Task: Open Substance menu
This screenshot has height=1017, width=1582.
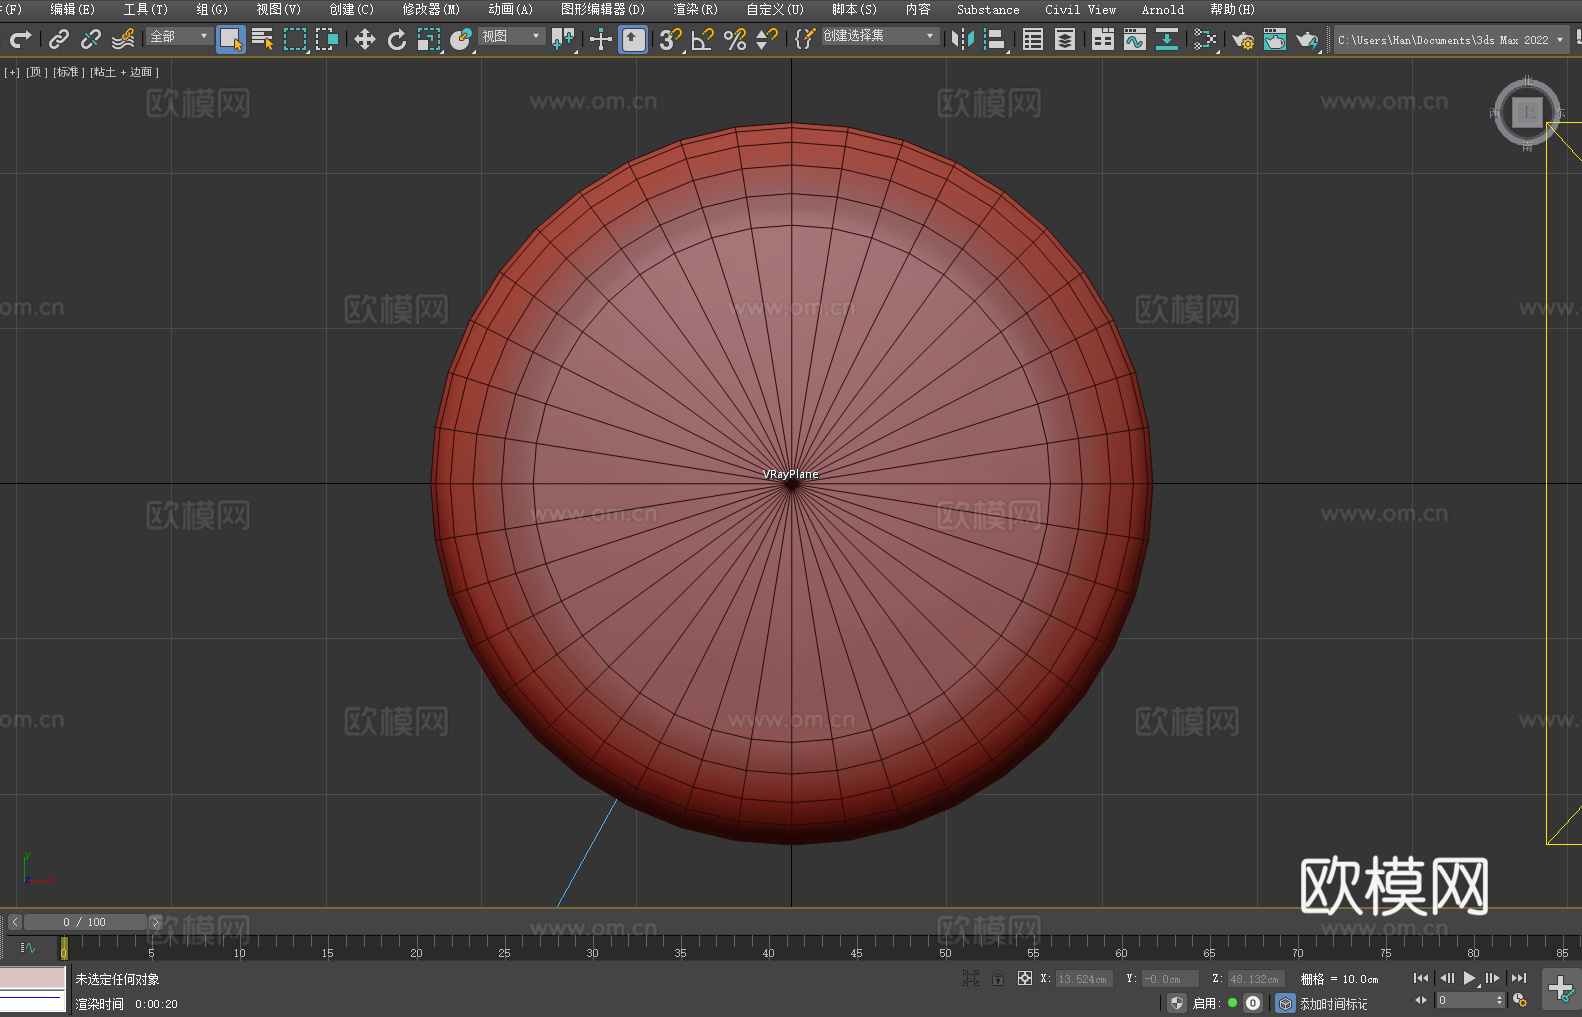Action: (x=988, y=9)
